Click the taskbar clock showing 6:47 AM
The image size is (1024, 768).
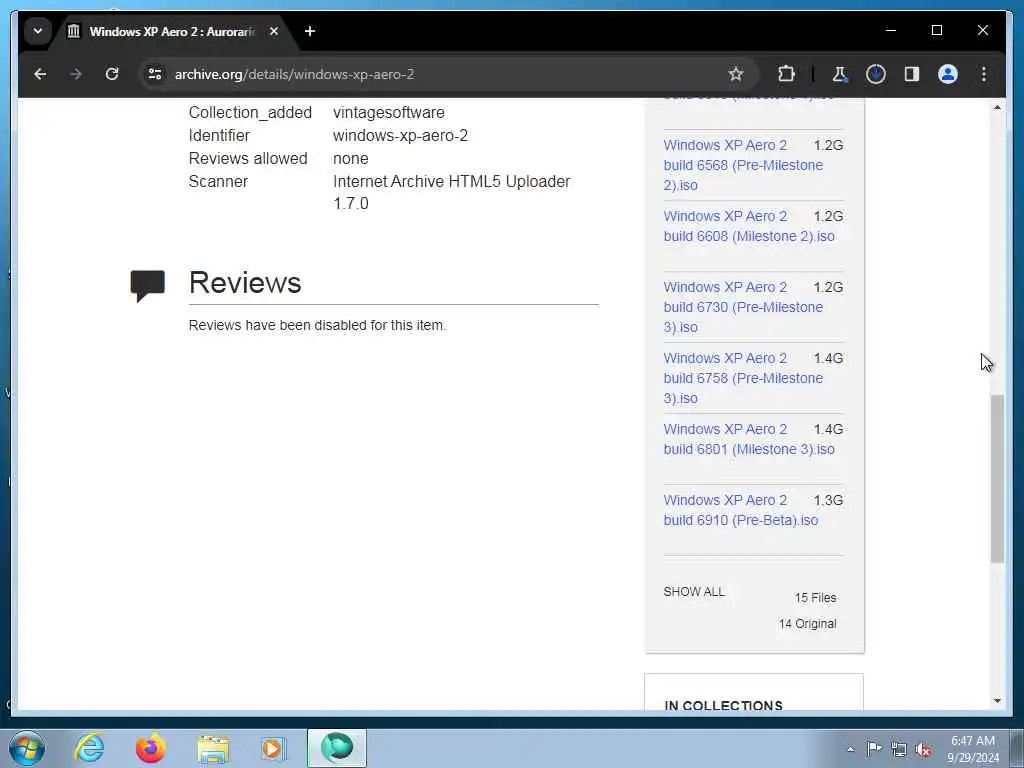click(972, 748)
